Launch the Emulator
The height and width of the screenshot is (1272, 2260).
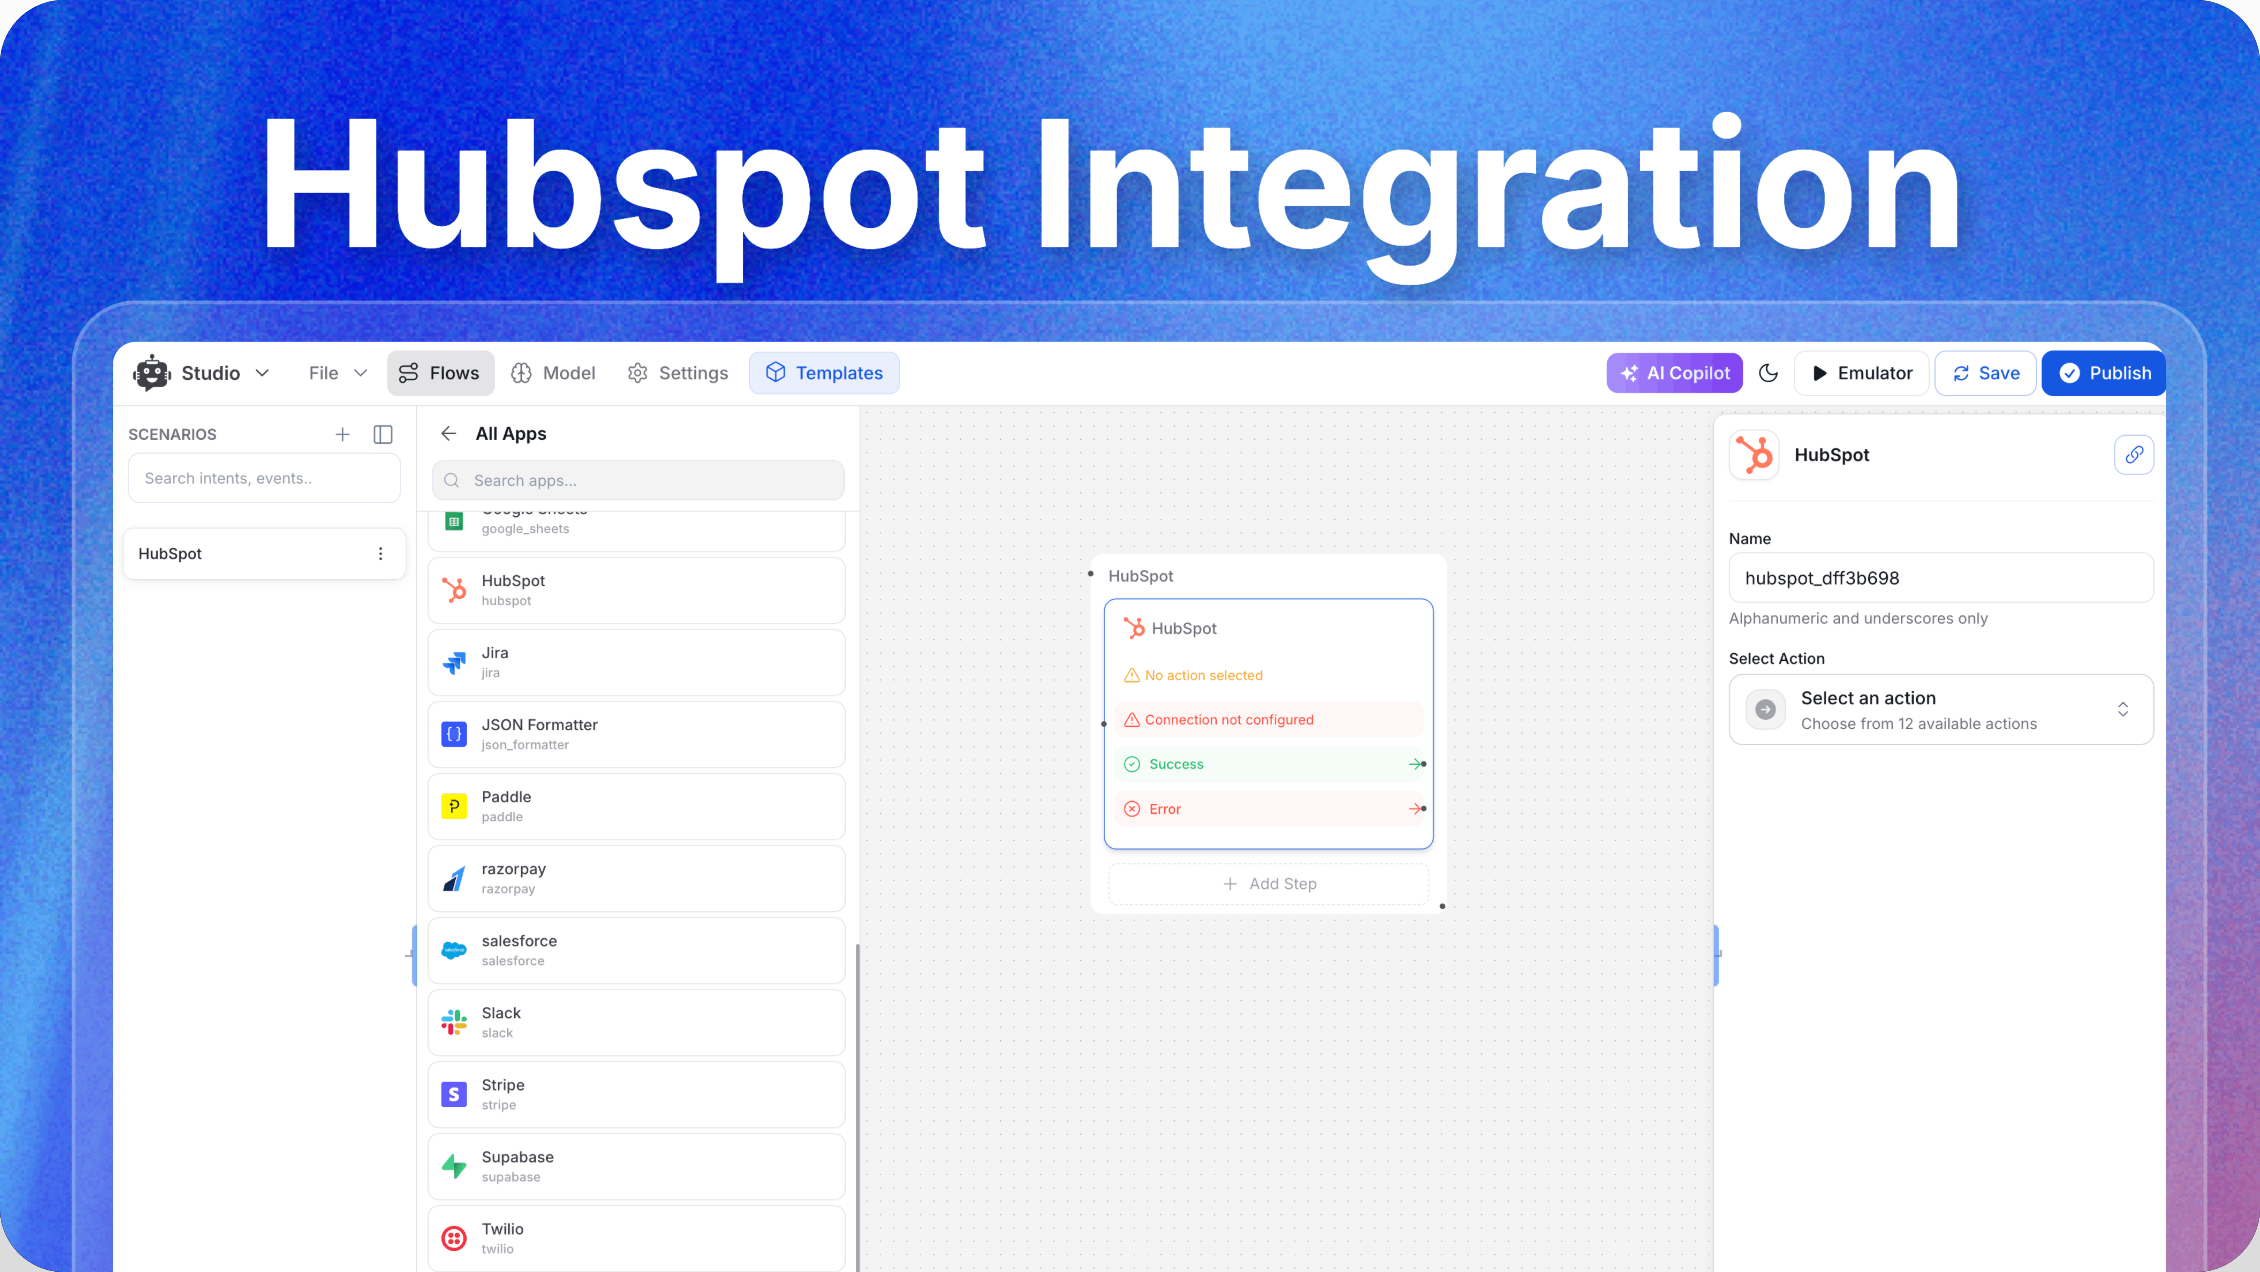(1861, 373)
